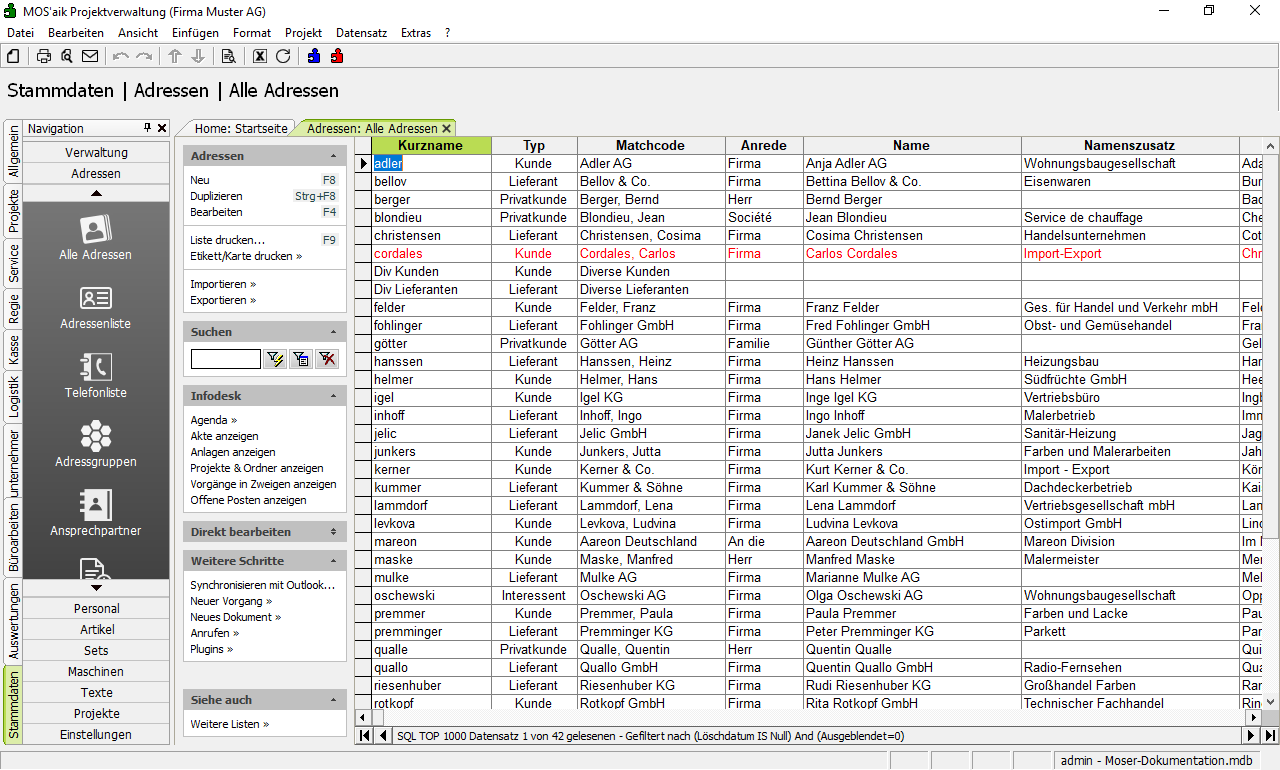Click Synchronisieren mit Outlook link
Screen dimensions: 1280x770
click(x=262, y=585)
